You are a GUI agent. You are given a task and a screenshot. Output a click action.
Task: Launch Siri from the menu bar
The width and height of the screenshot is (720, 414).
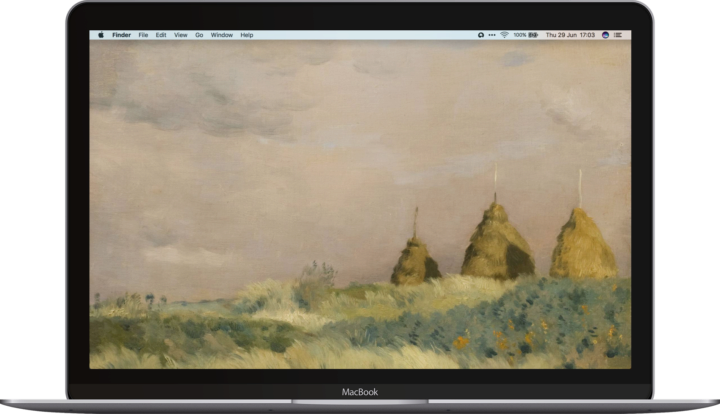[x=605, y=35]
